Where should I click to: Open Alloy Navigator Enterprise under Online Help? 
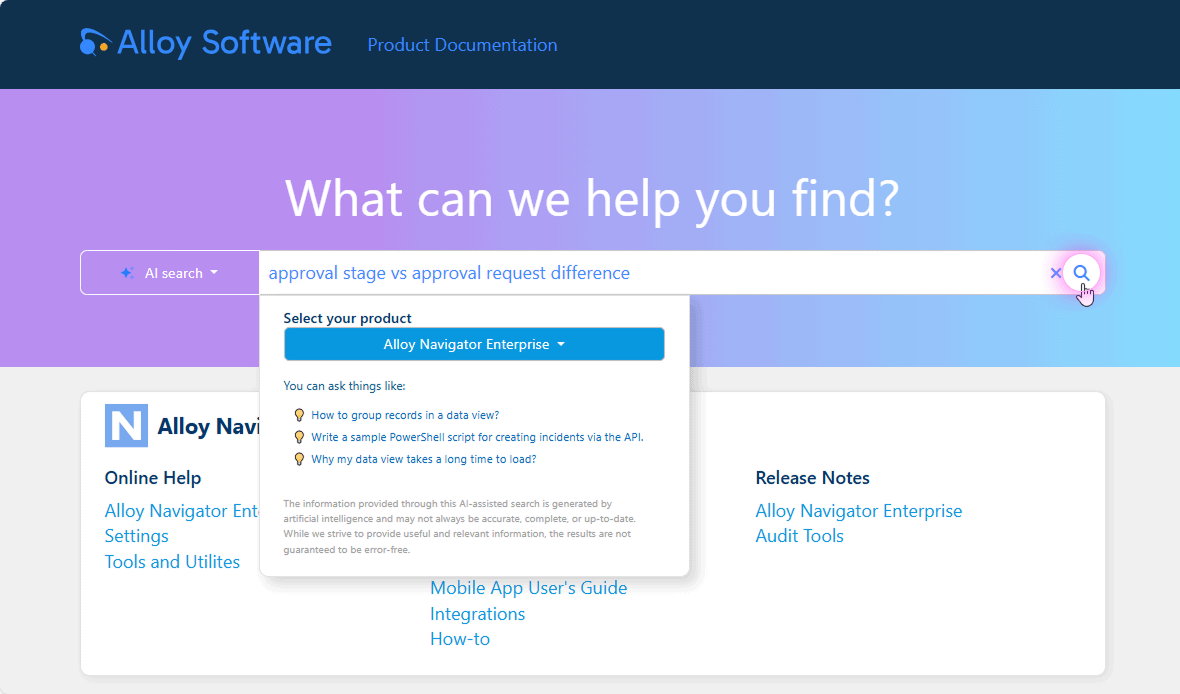[181, 511]
